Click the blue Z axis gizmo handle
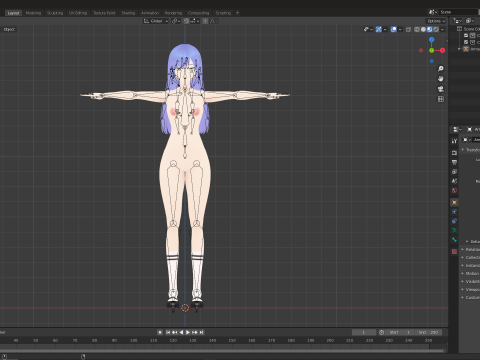This screenshot has height=360, width=480. (432, 40)
